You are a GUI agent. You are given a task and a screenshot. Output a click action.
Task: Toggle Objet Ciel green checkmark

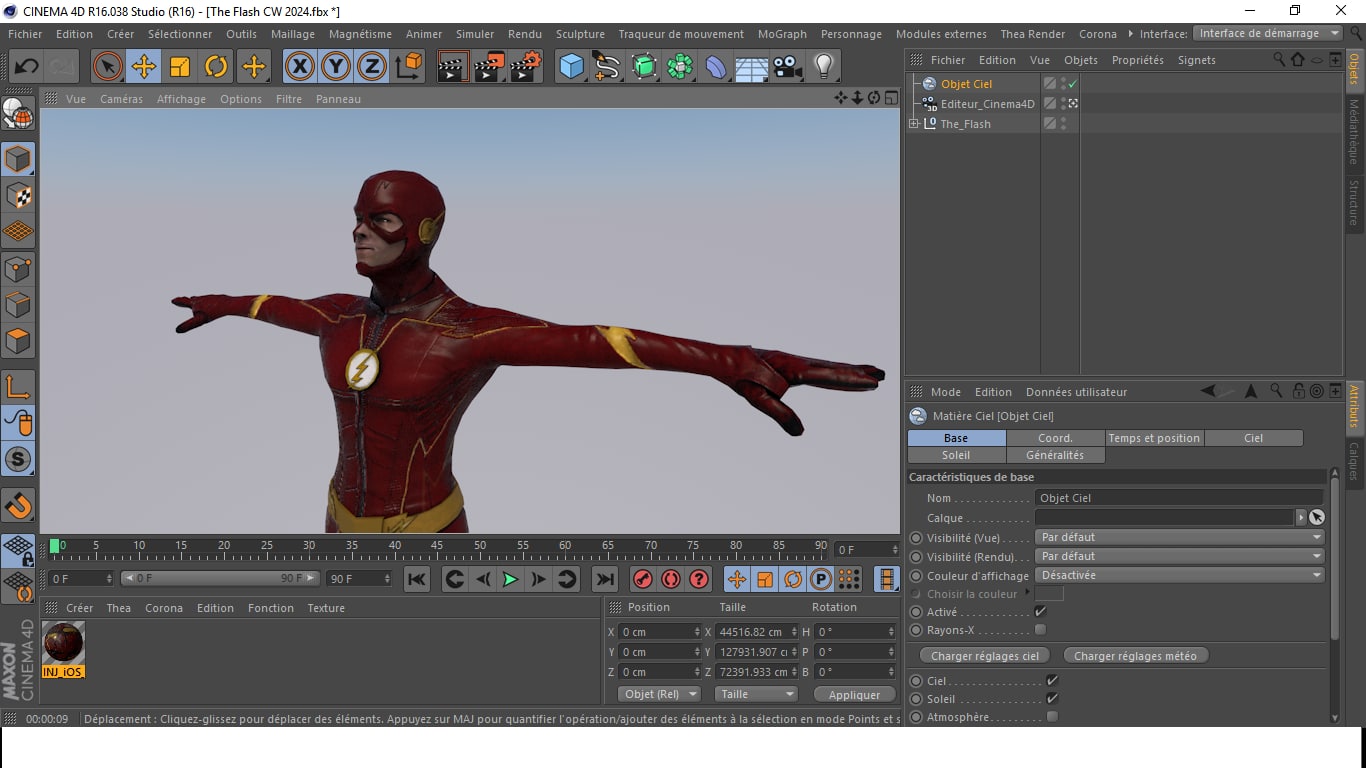1073,84
